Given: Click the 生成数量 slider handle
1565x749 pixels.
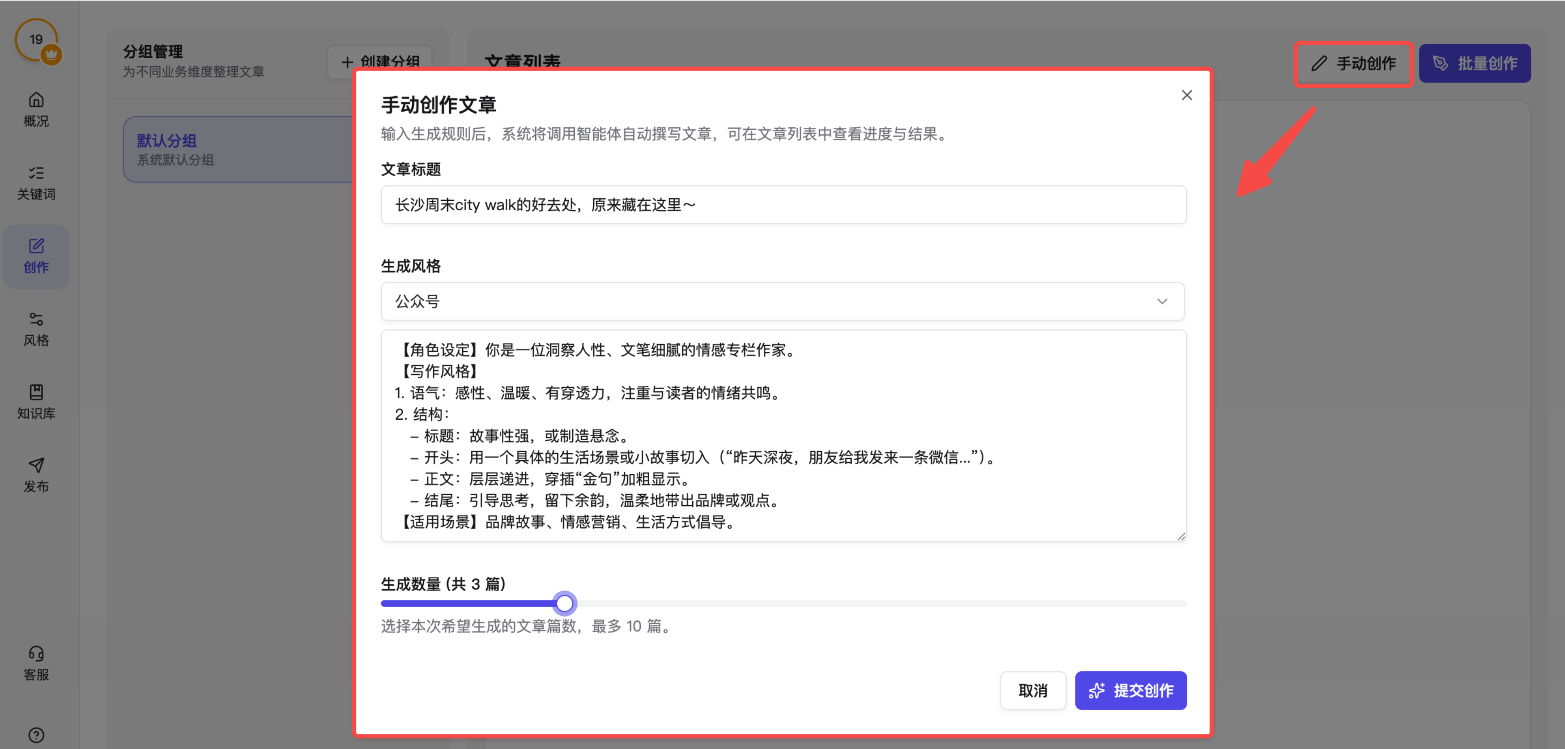Looking at the screenshot, I should pos(565,603).
